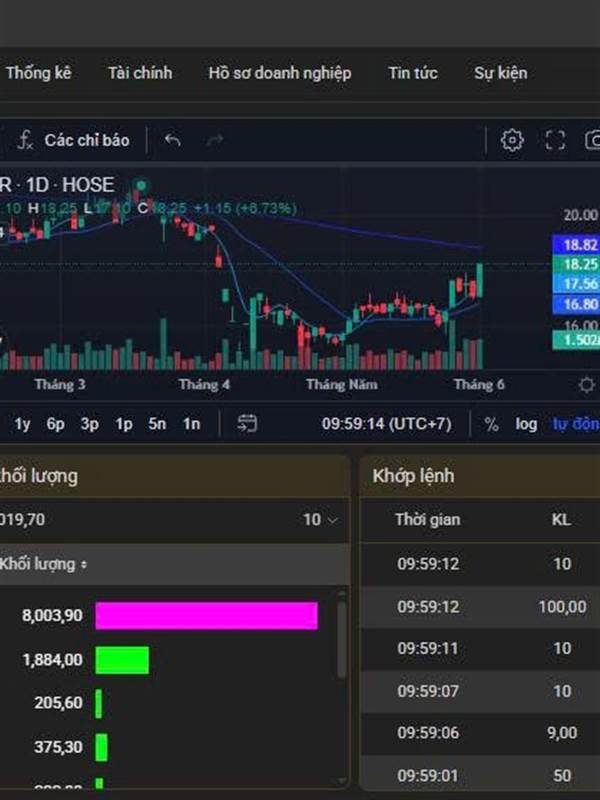
Task: Click the 18.82 price label on axis
Action: (x=577, y=244)
